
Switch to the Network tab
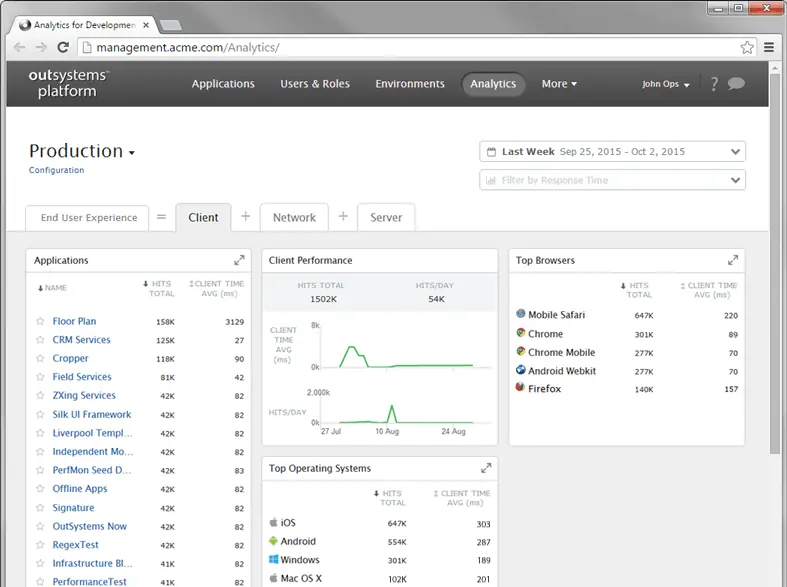294,217
